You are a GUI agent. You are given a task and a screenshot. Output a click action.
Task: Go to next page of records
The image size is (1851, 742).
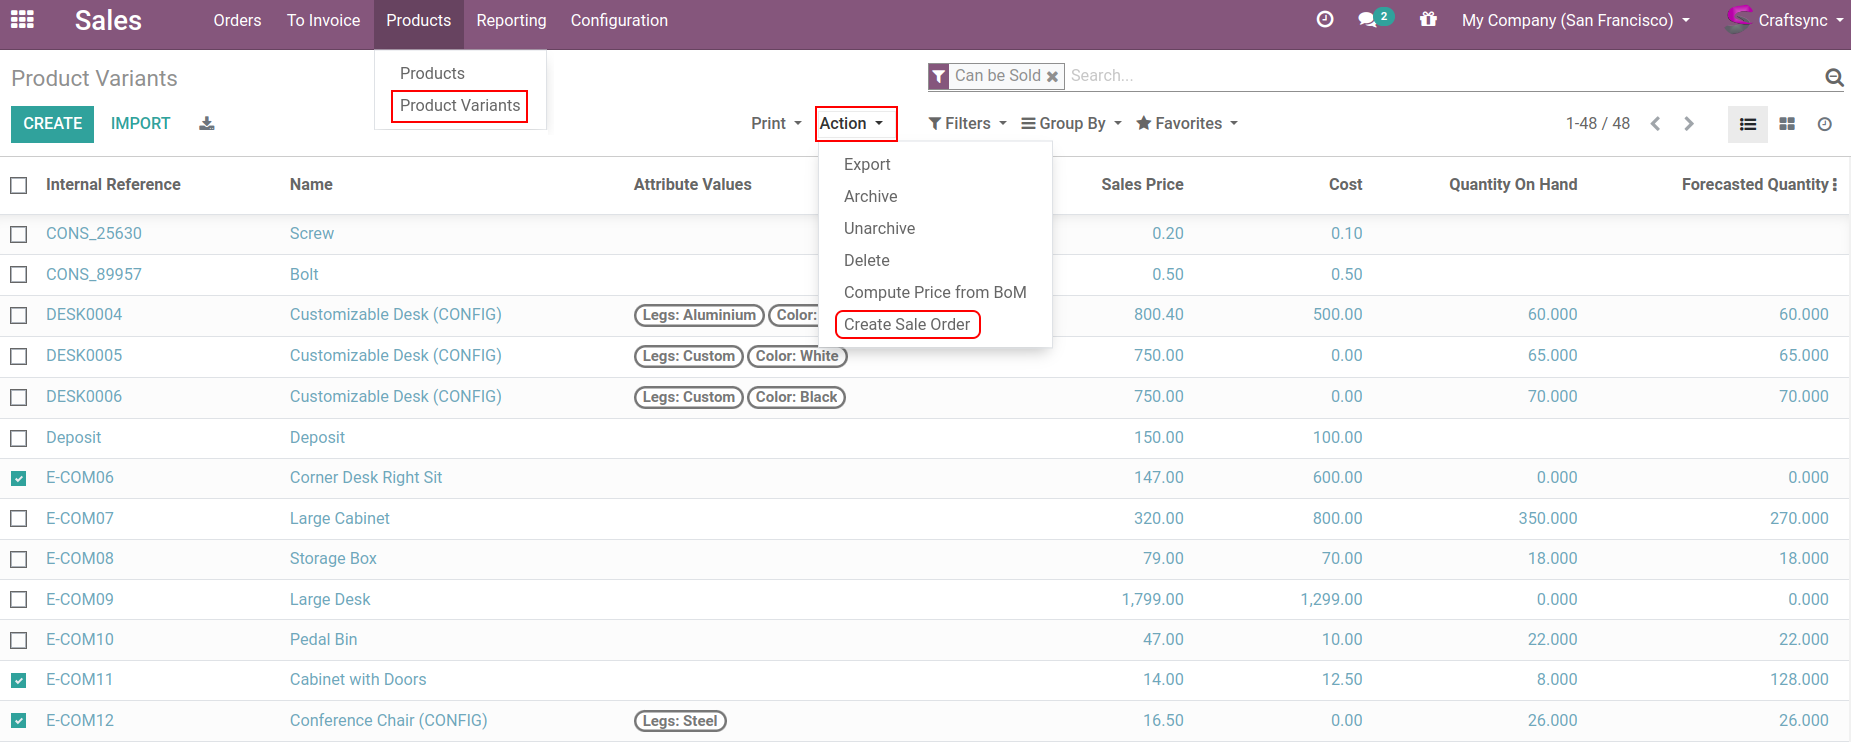[x=1689, y=124]
